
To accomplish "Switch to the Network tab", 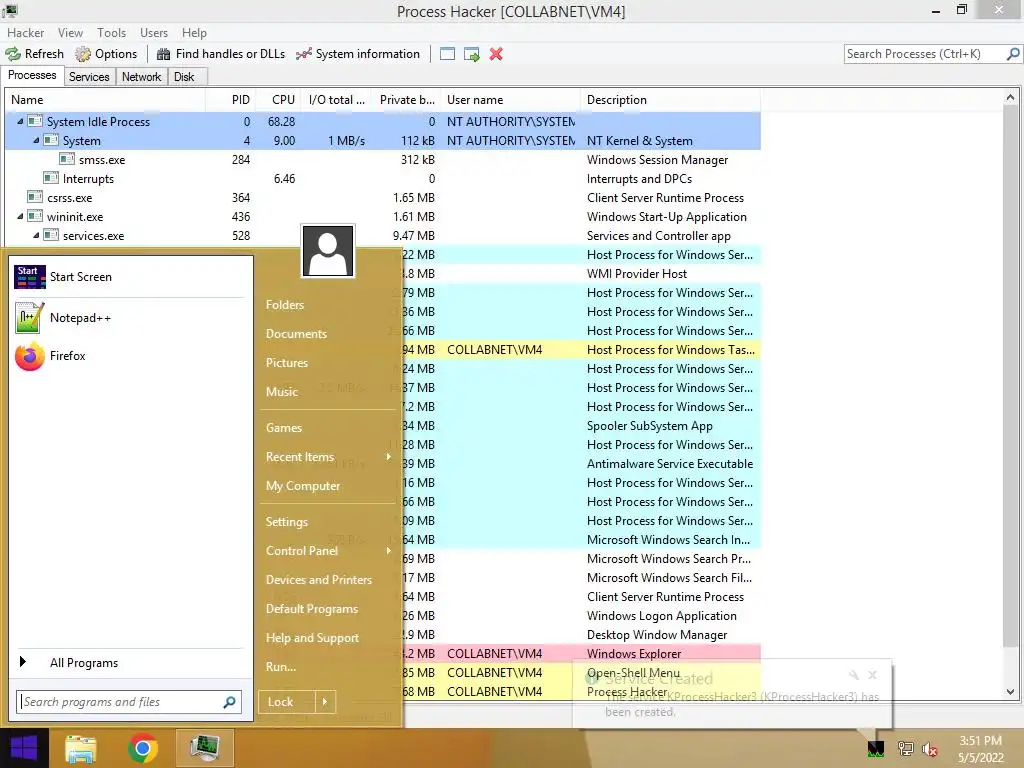I will 141,77.
